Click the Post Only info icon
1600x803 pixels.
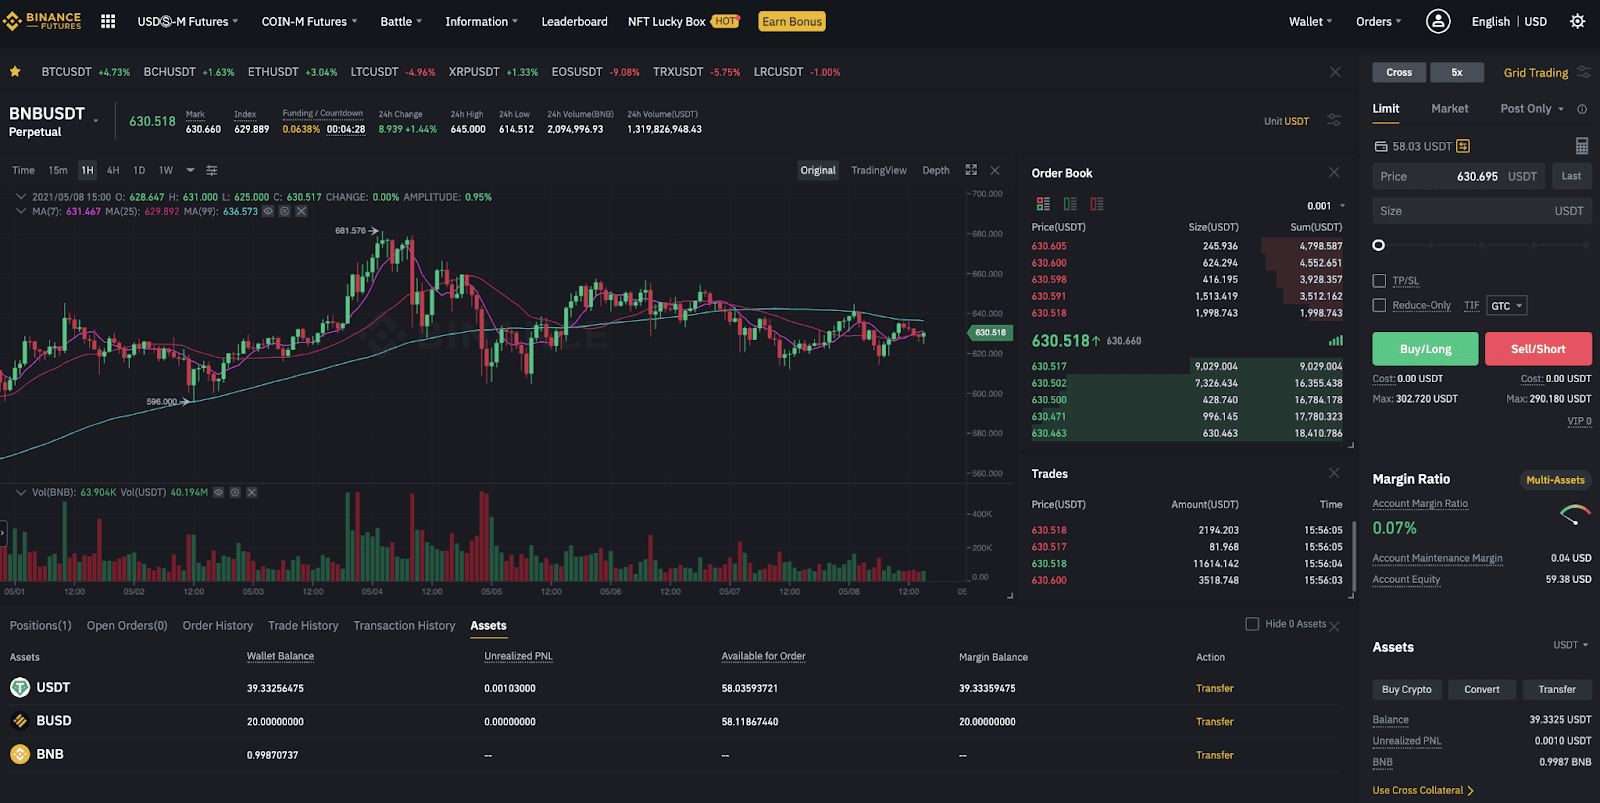tap(1582, 109)
